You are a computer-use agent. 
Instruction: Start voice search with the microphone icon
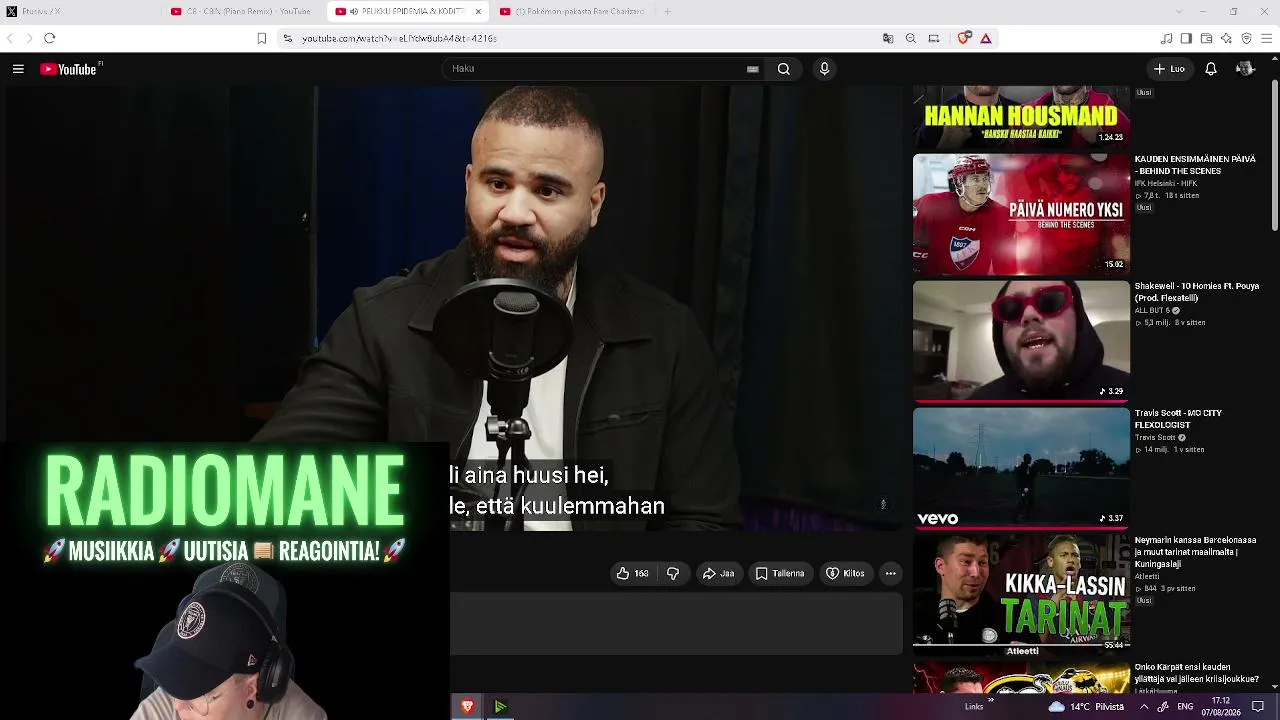point(824,69)
